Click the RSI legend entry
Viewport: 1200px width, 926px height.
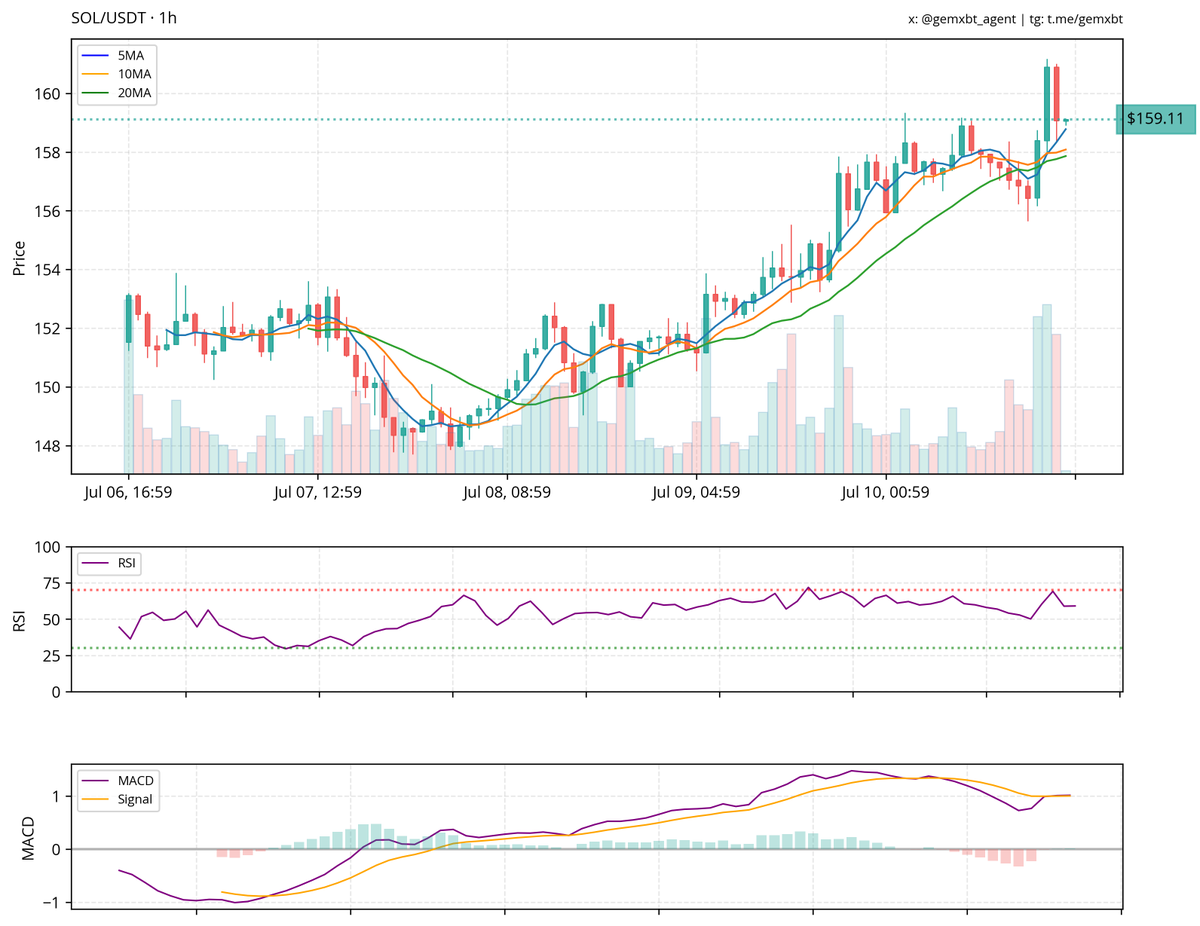tap(110, 564)
